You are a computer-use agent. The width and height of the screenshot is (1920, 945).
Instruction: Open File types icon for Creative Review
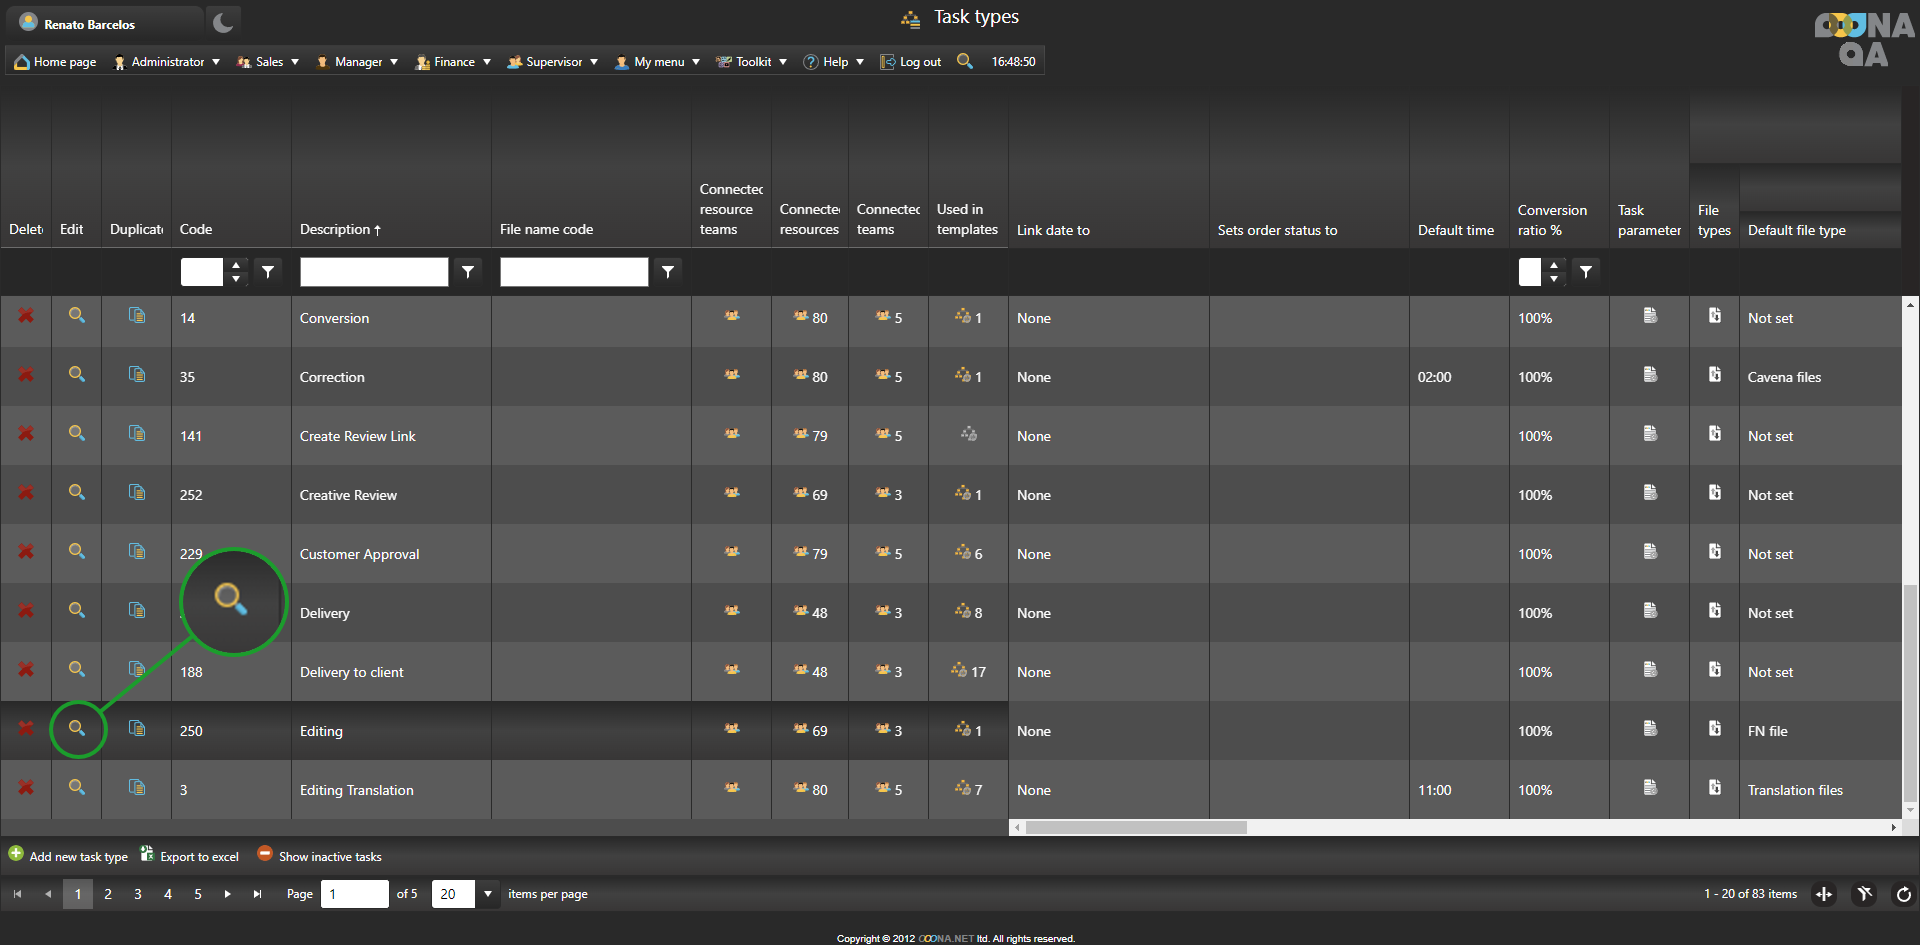[1714, 493]
